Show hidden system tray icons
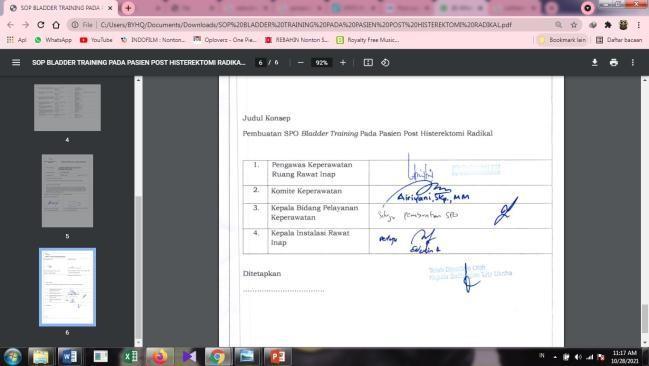Screen dimensions: 649x366 (555, 356)
